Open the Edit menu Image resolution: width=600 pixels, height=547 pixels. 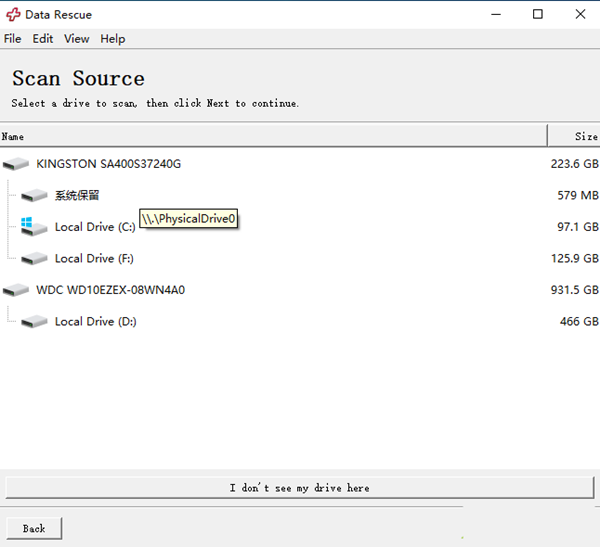point(42,39)
